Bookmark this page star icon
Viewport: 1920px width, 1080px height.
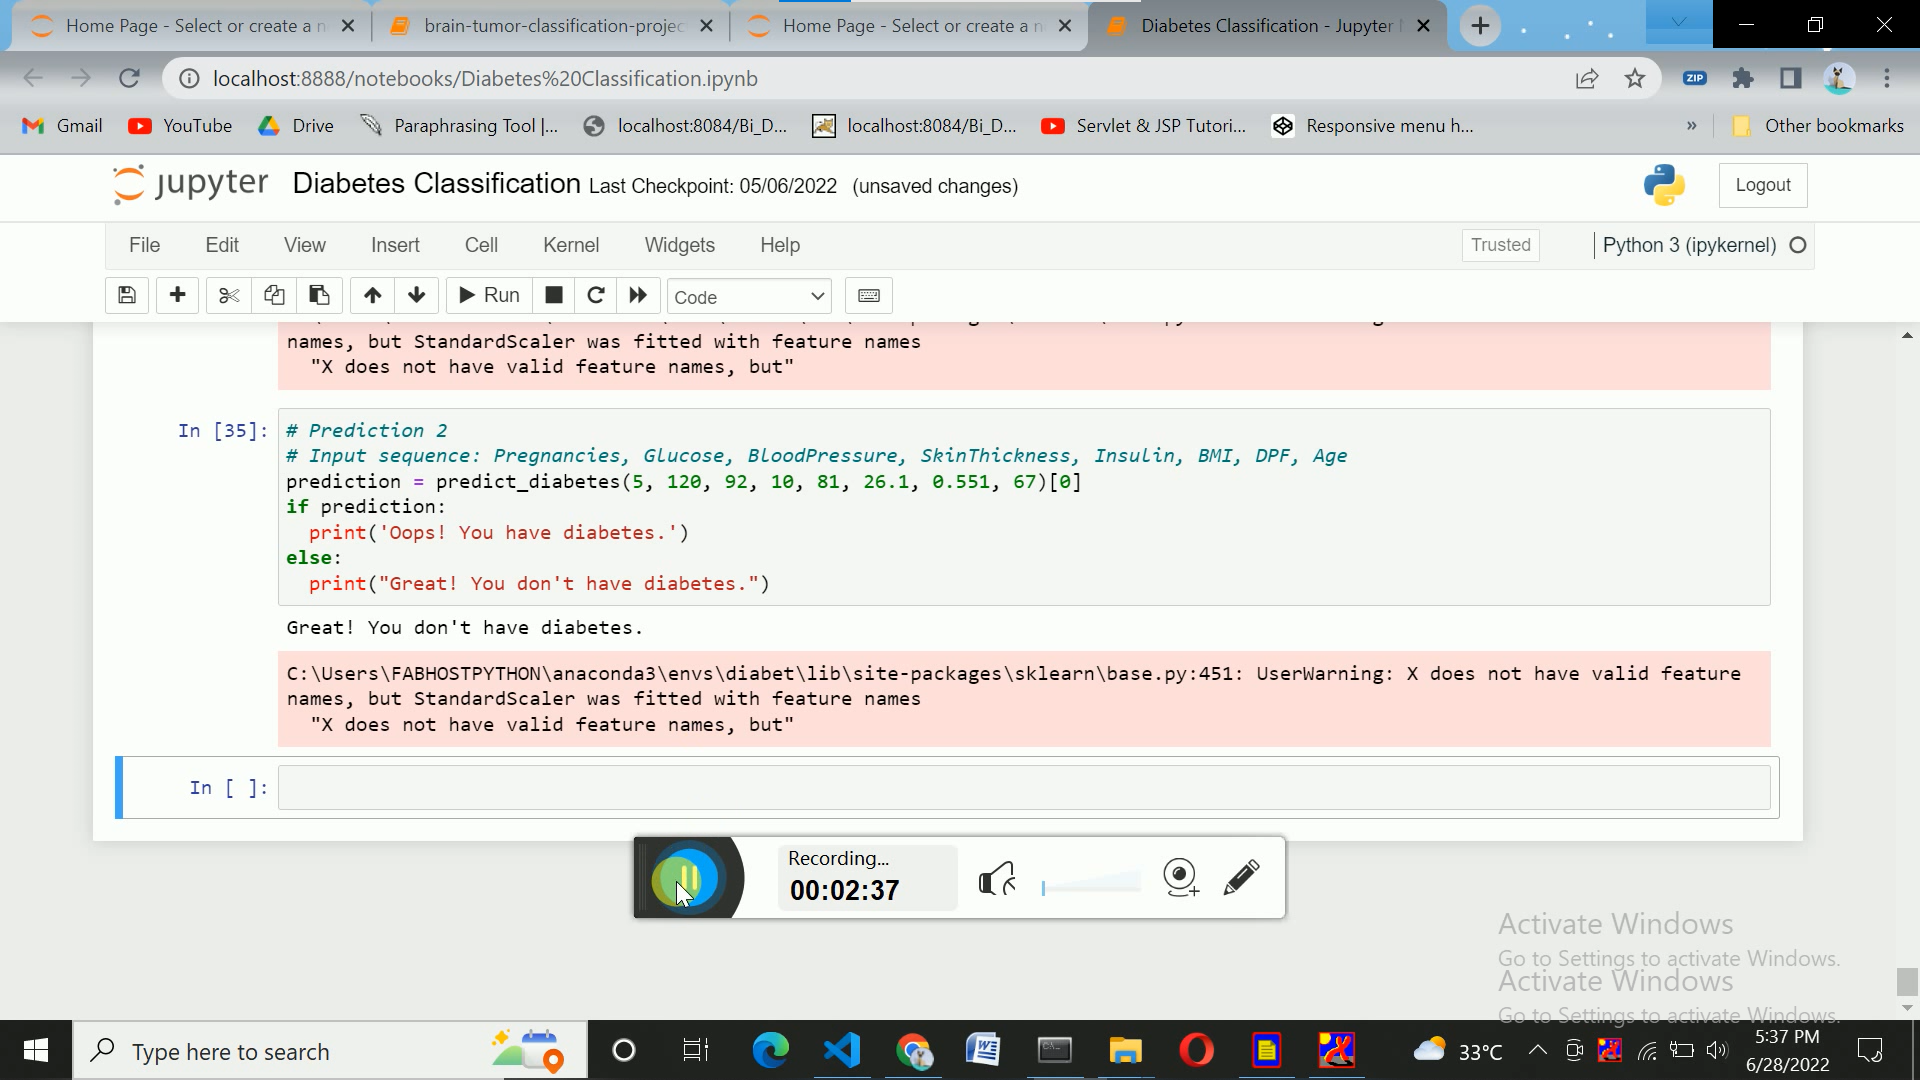1635,78
